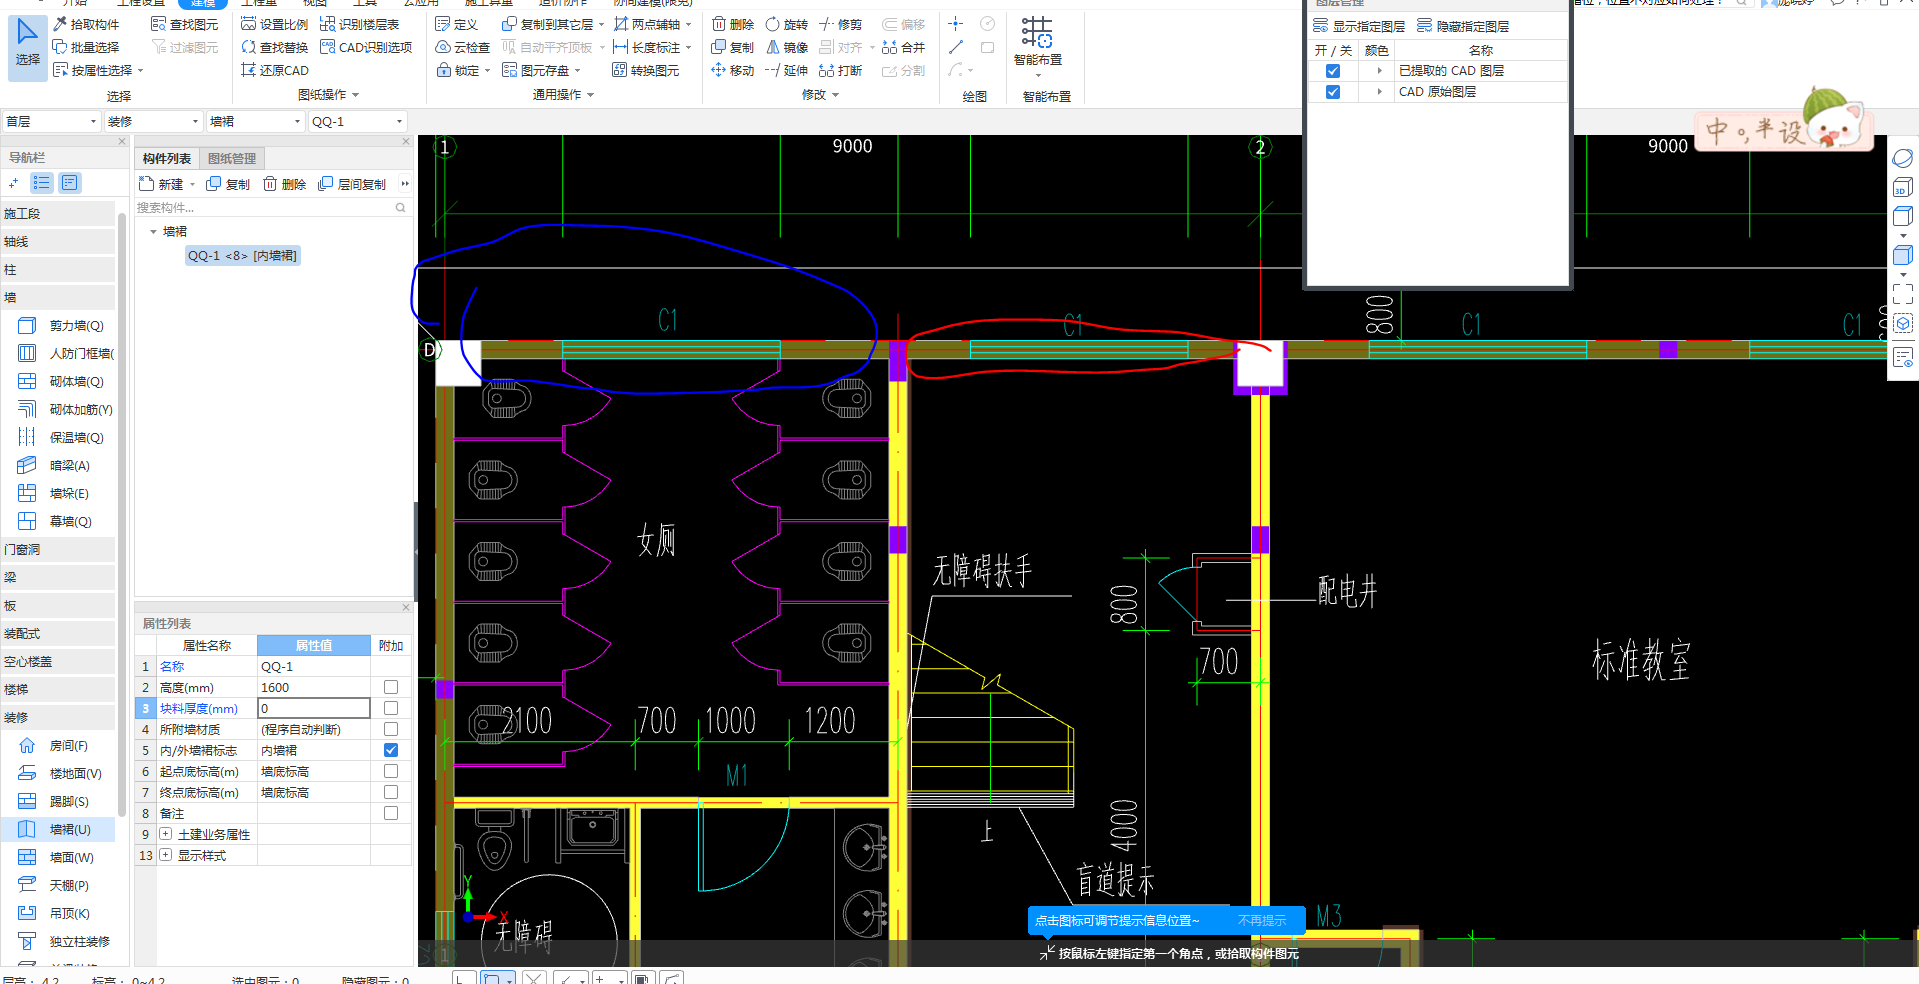The height and width of the screenshot is (984, 1919).
Task: Open 查找图元 find element tool
Action: (184, 24)
